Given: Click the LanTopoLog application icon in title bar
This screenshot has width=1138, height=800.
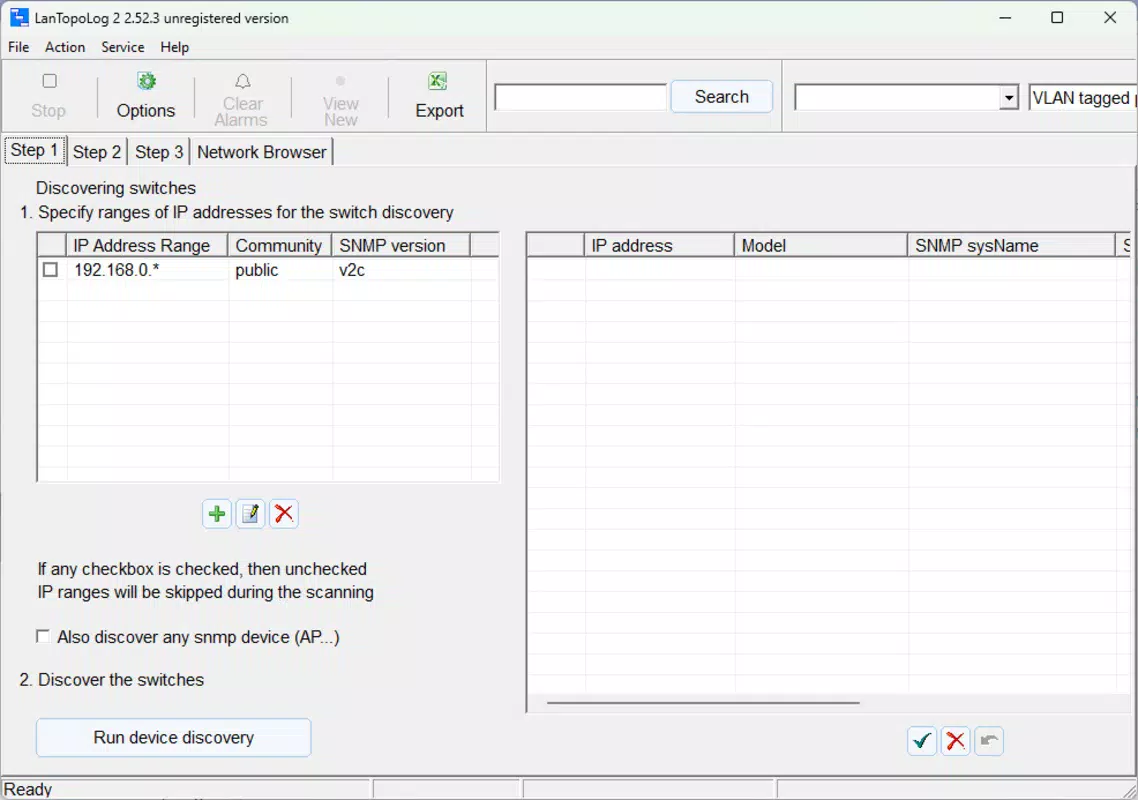Looking at the screenshot, I should 19,17.
